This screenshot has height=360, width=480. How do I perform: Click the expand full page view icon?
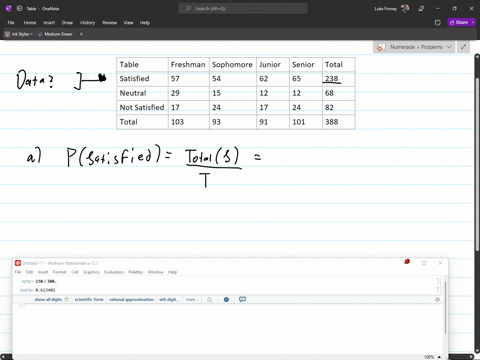463,47
